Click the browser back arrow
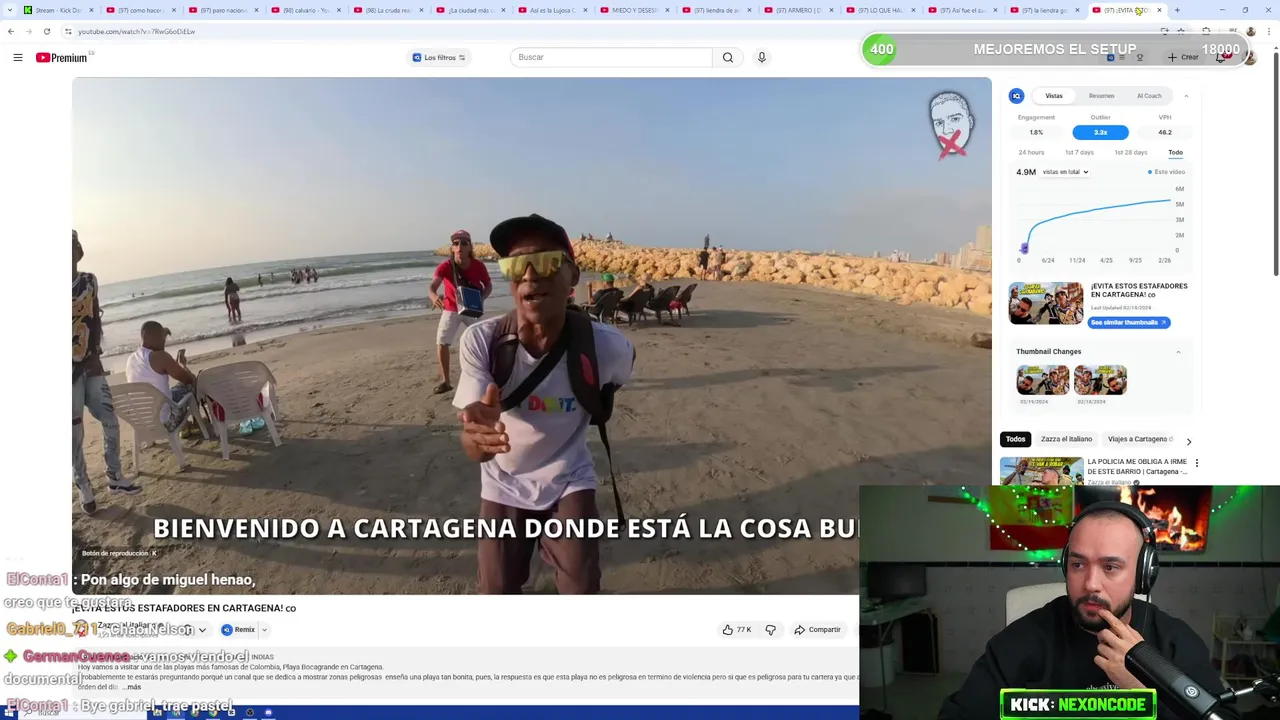 (x=11, y=31)
